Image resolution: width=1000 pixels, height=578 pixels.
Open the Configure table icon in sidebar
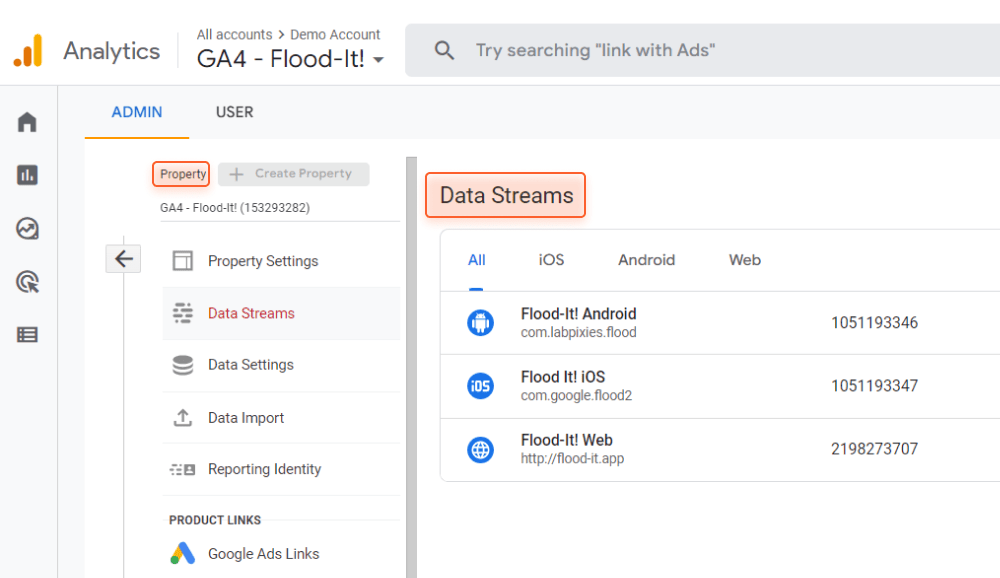[x=27, y=334]
